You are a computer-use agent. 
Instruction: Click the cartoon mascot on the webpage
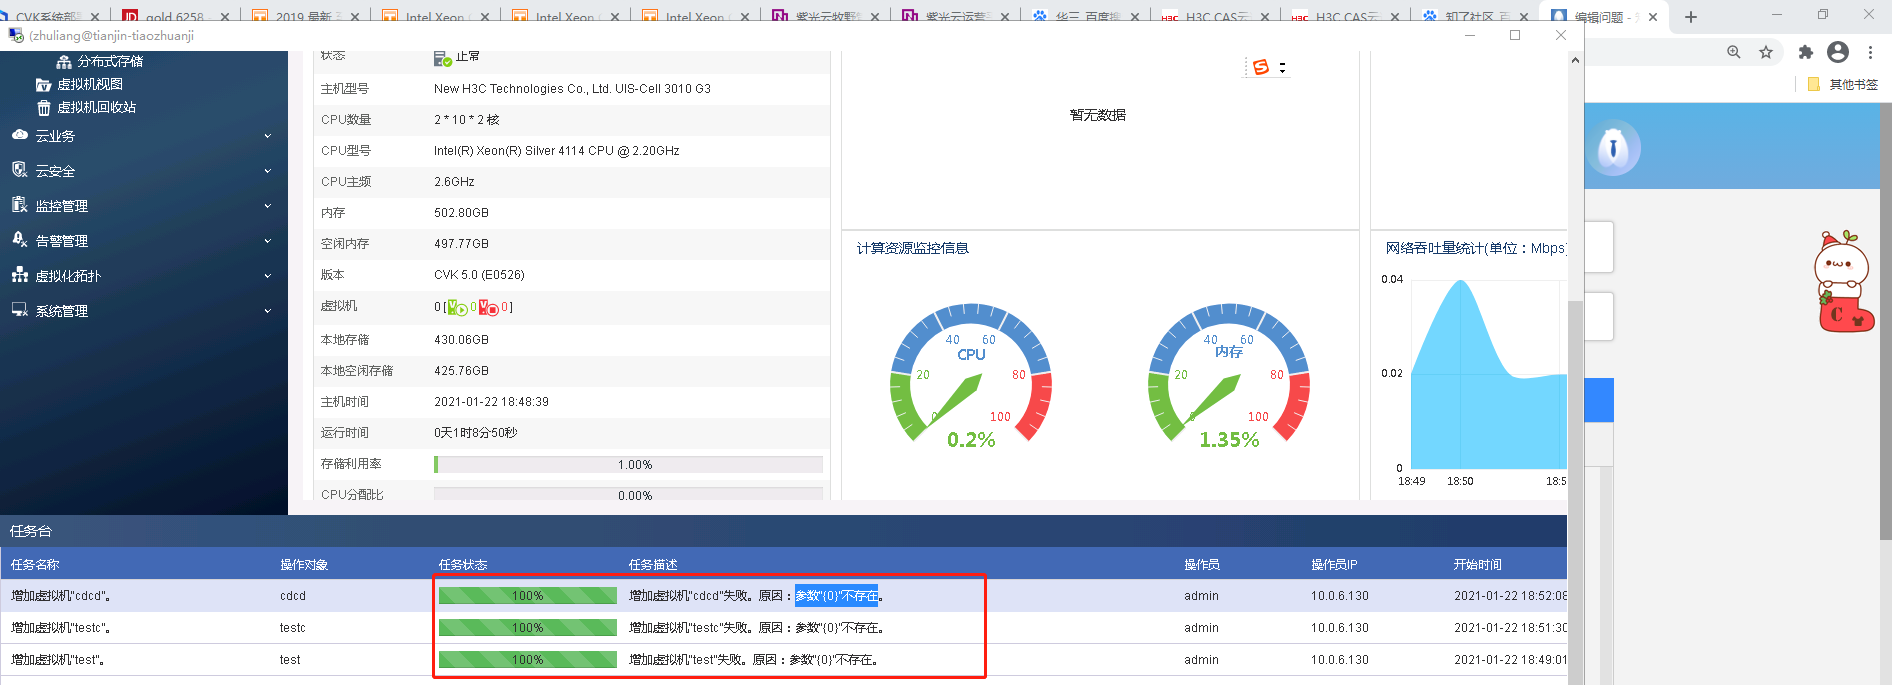tap(1842, 282)
